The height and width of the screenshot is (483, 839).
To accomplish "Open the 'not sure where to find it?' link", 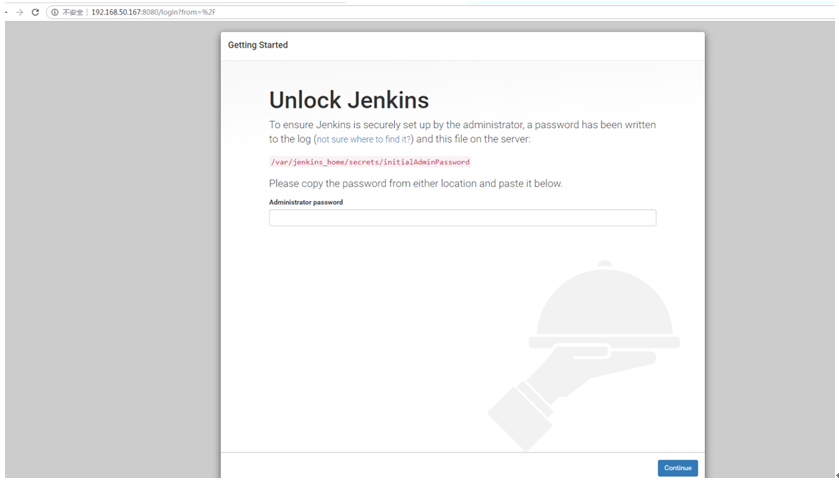I will pos(363,139).
